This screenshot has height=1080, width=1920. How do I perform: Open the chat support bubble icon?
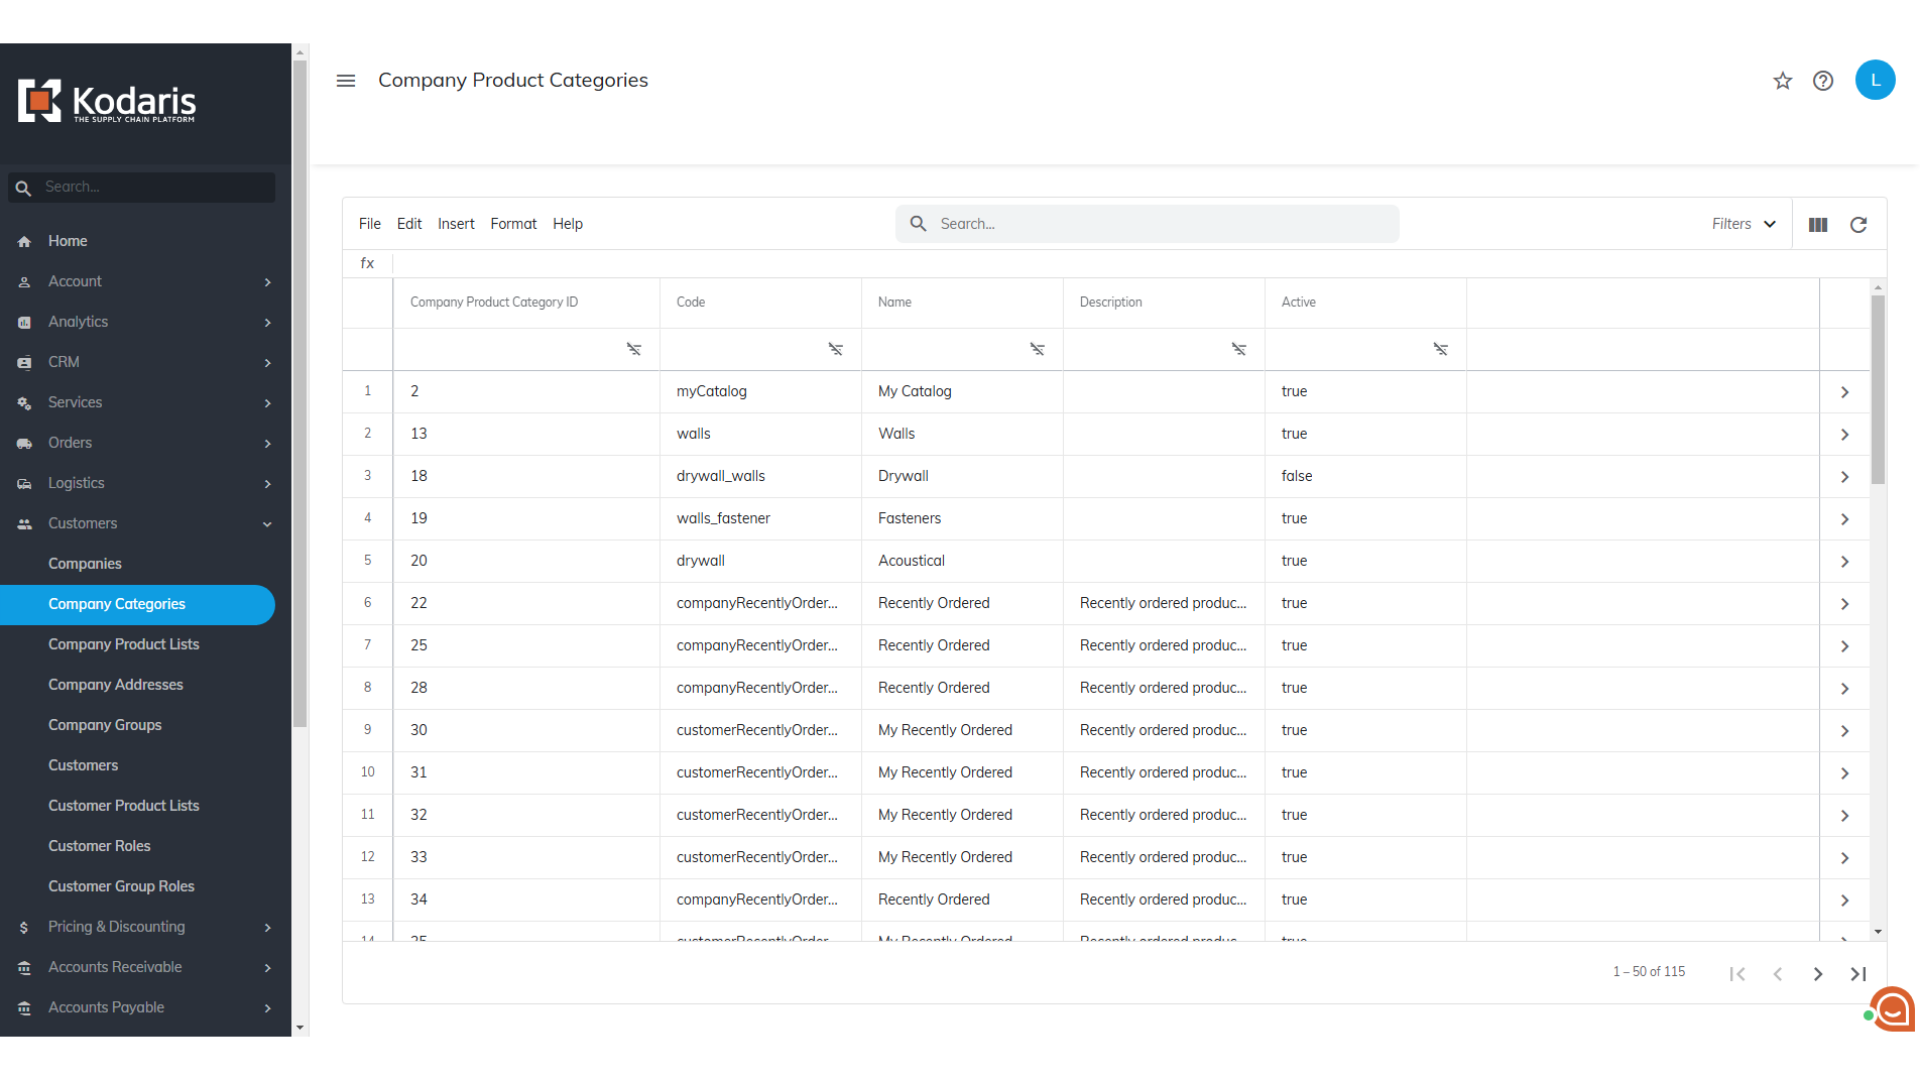pos(1892,1010)
